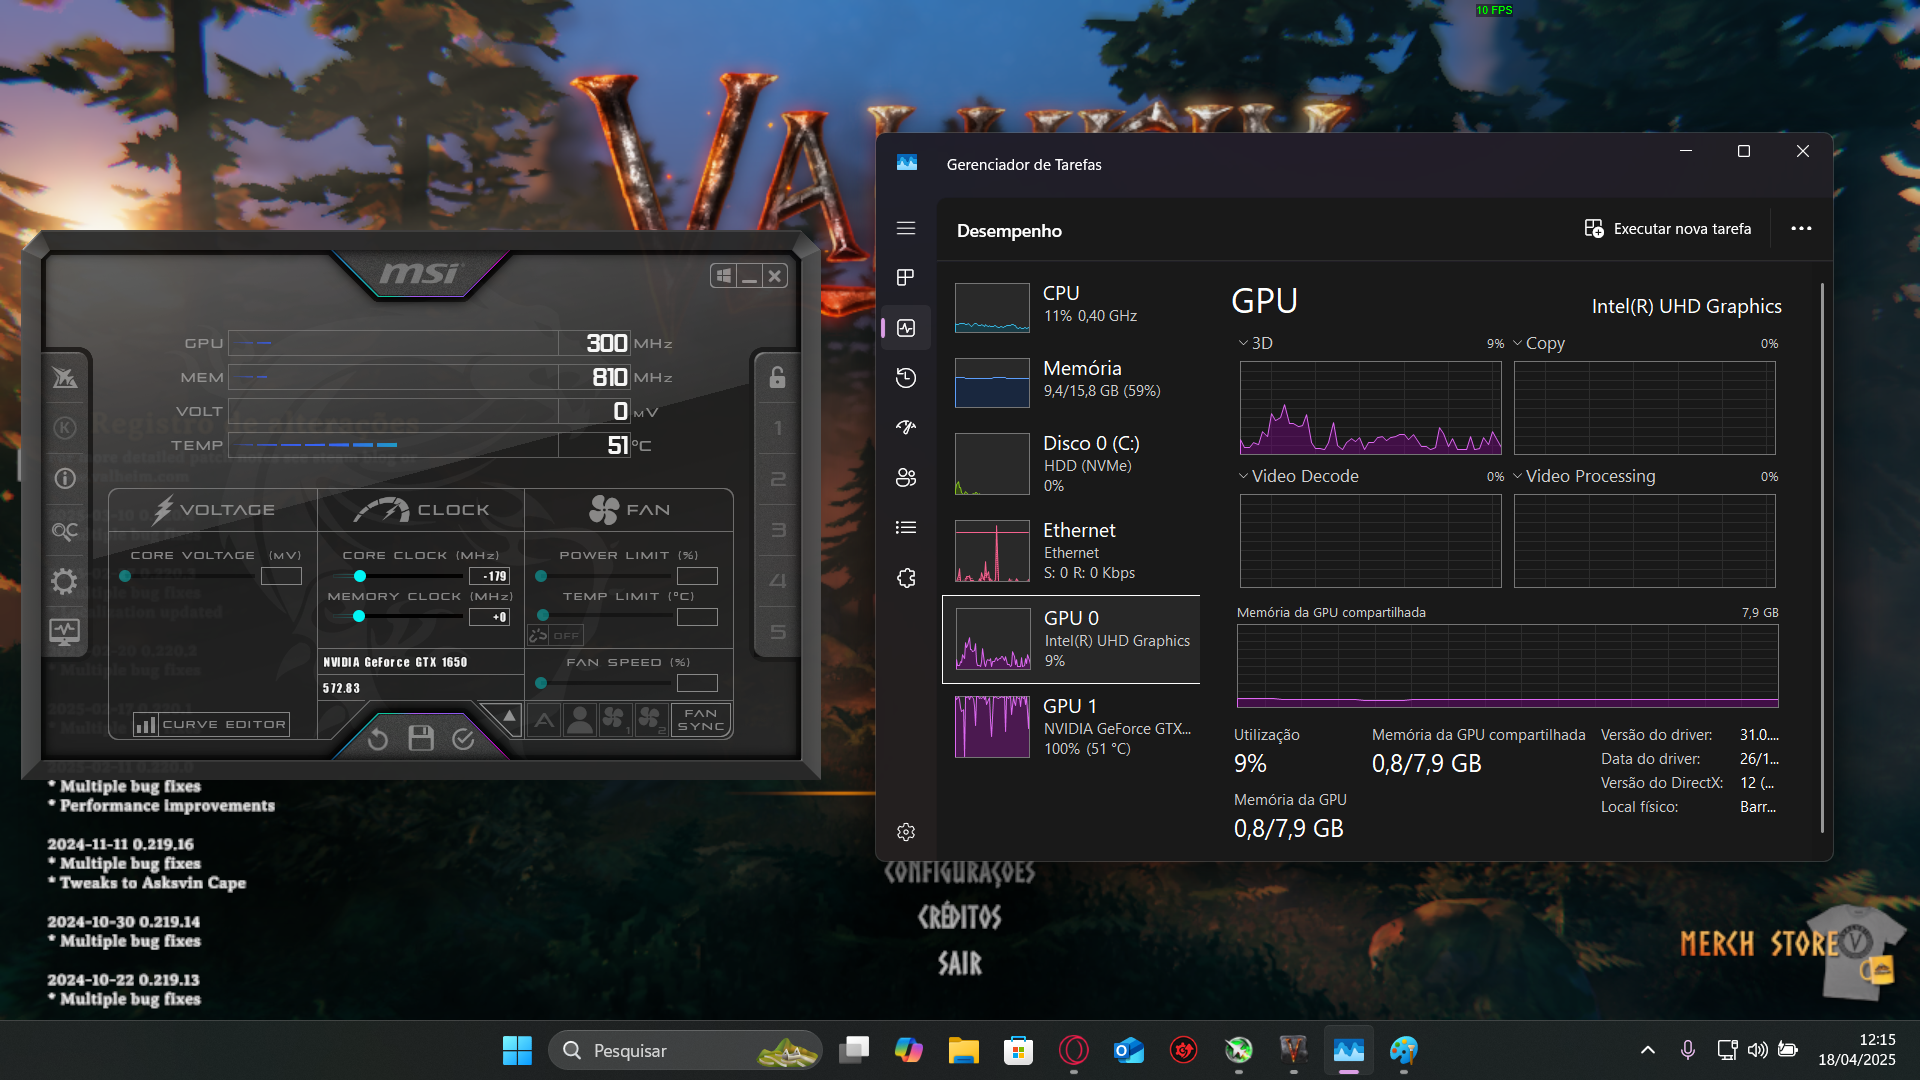Toggle automatic fan mode A button
Image resolution: width=1920 pixels, height=1080 pixels.
tap(544, 720)
